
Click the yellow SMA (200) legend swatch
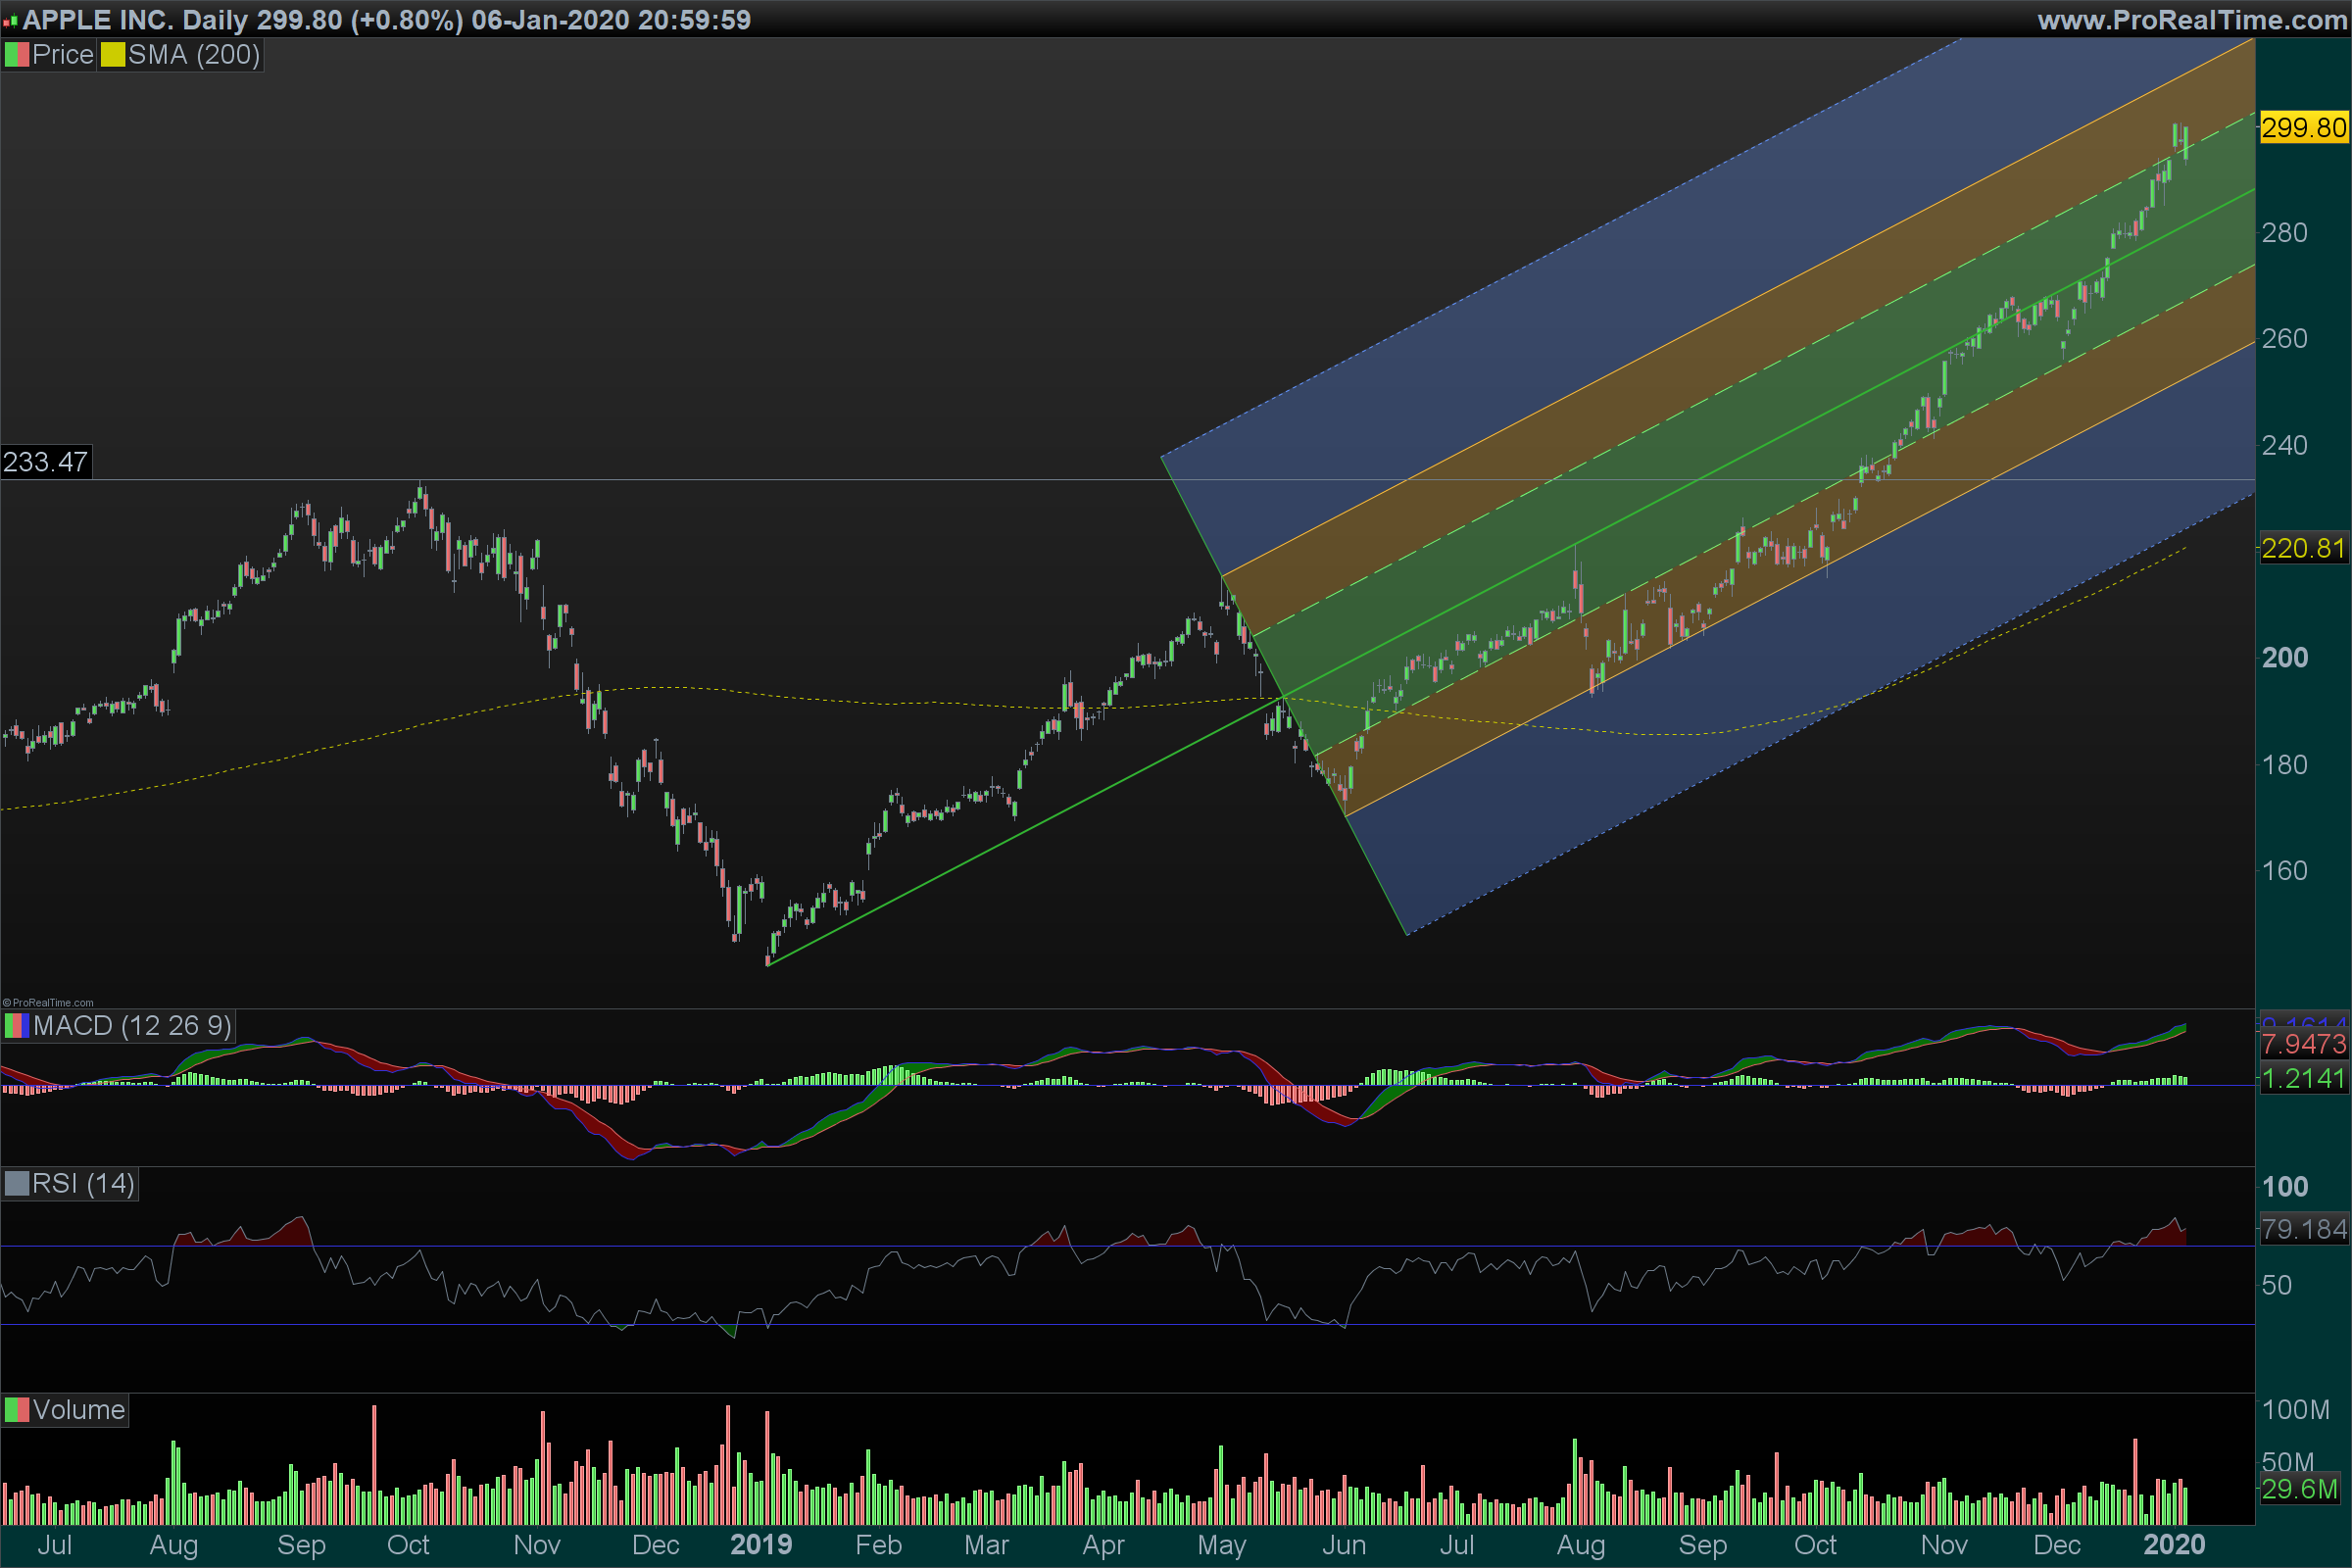112,55
